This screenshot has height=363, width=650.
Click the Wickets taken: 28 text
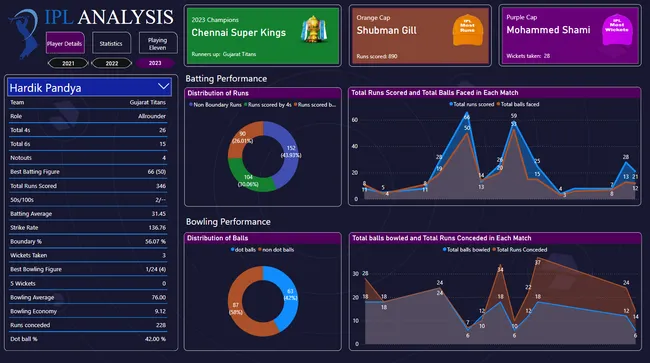click(528, 56)
